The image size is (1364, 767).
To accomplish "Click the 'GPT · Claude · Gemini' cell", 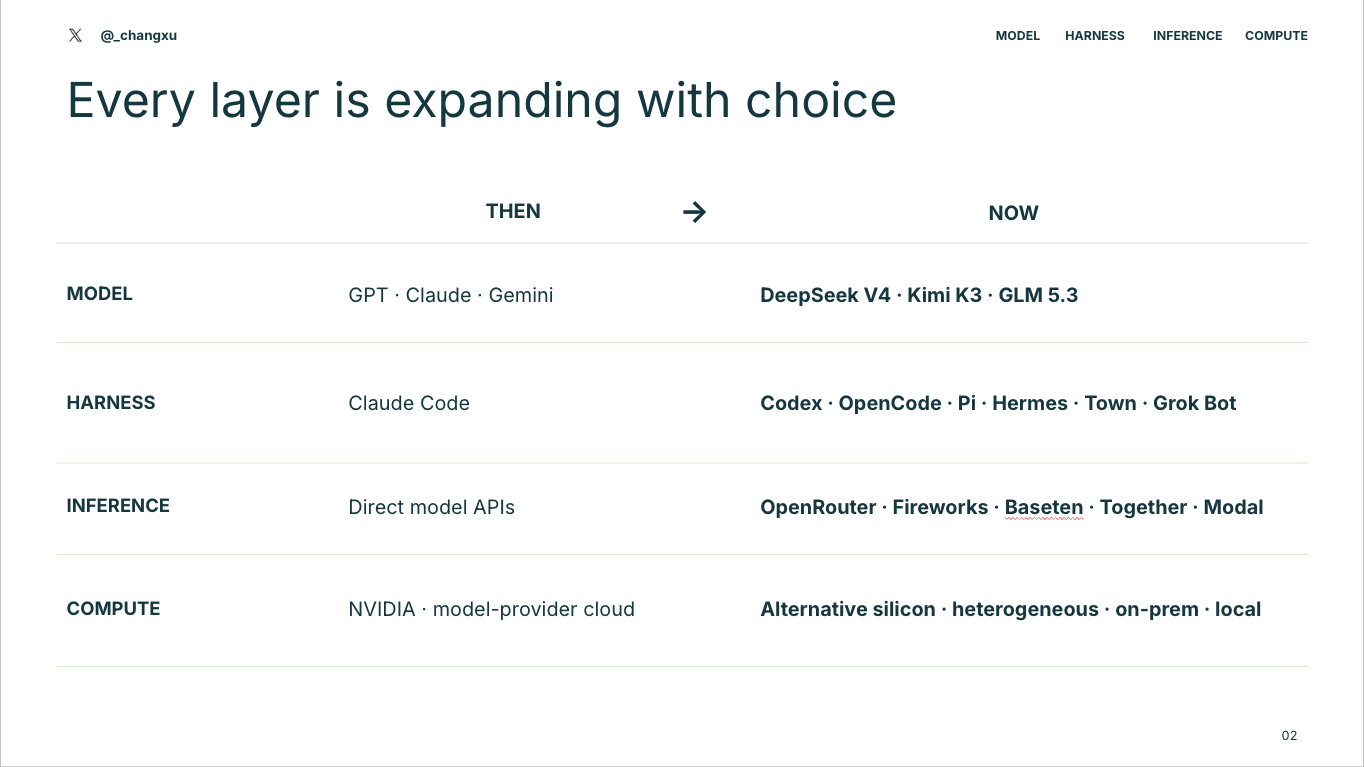I will 451,295.
